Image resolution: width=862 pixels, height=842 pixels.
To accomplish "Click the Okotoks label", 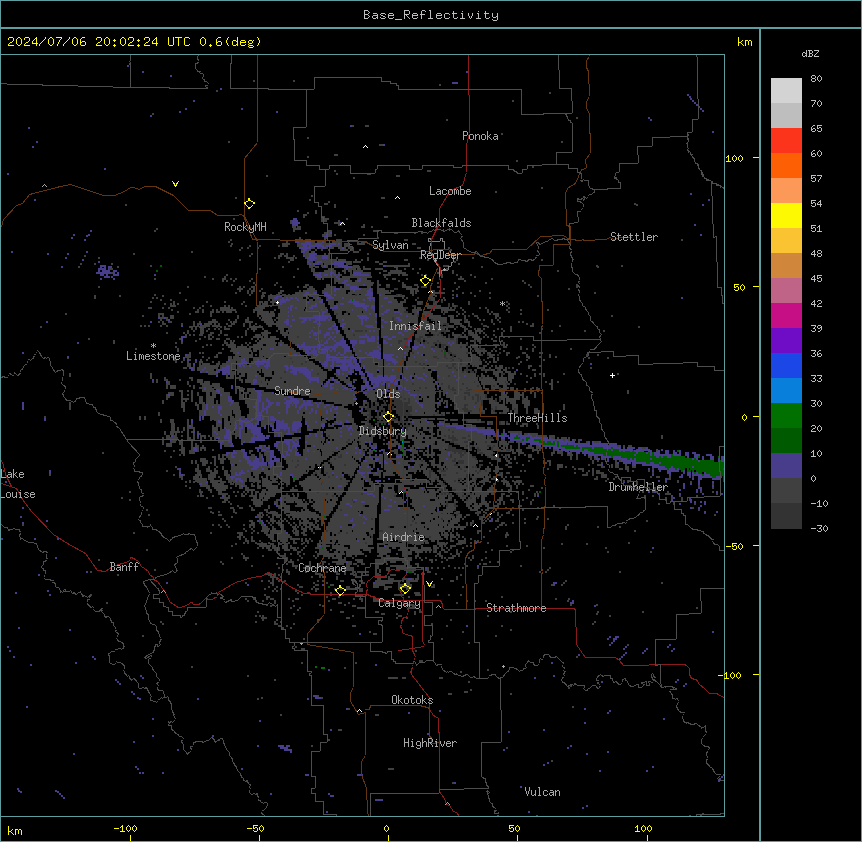I will pos(412,700).
